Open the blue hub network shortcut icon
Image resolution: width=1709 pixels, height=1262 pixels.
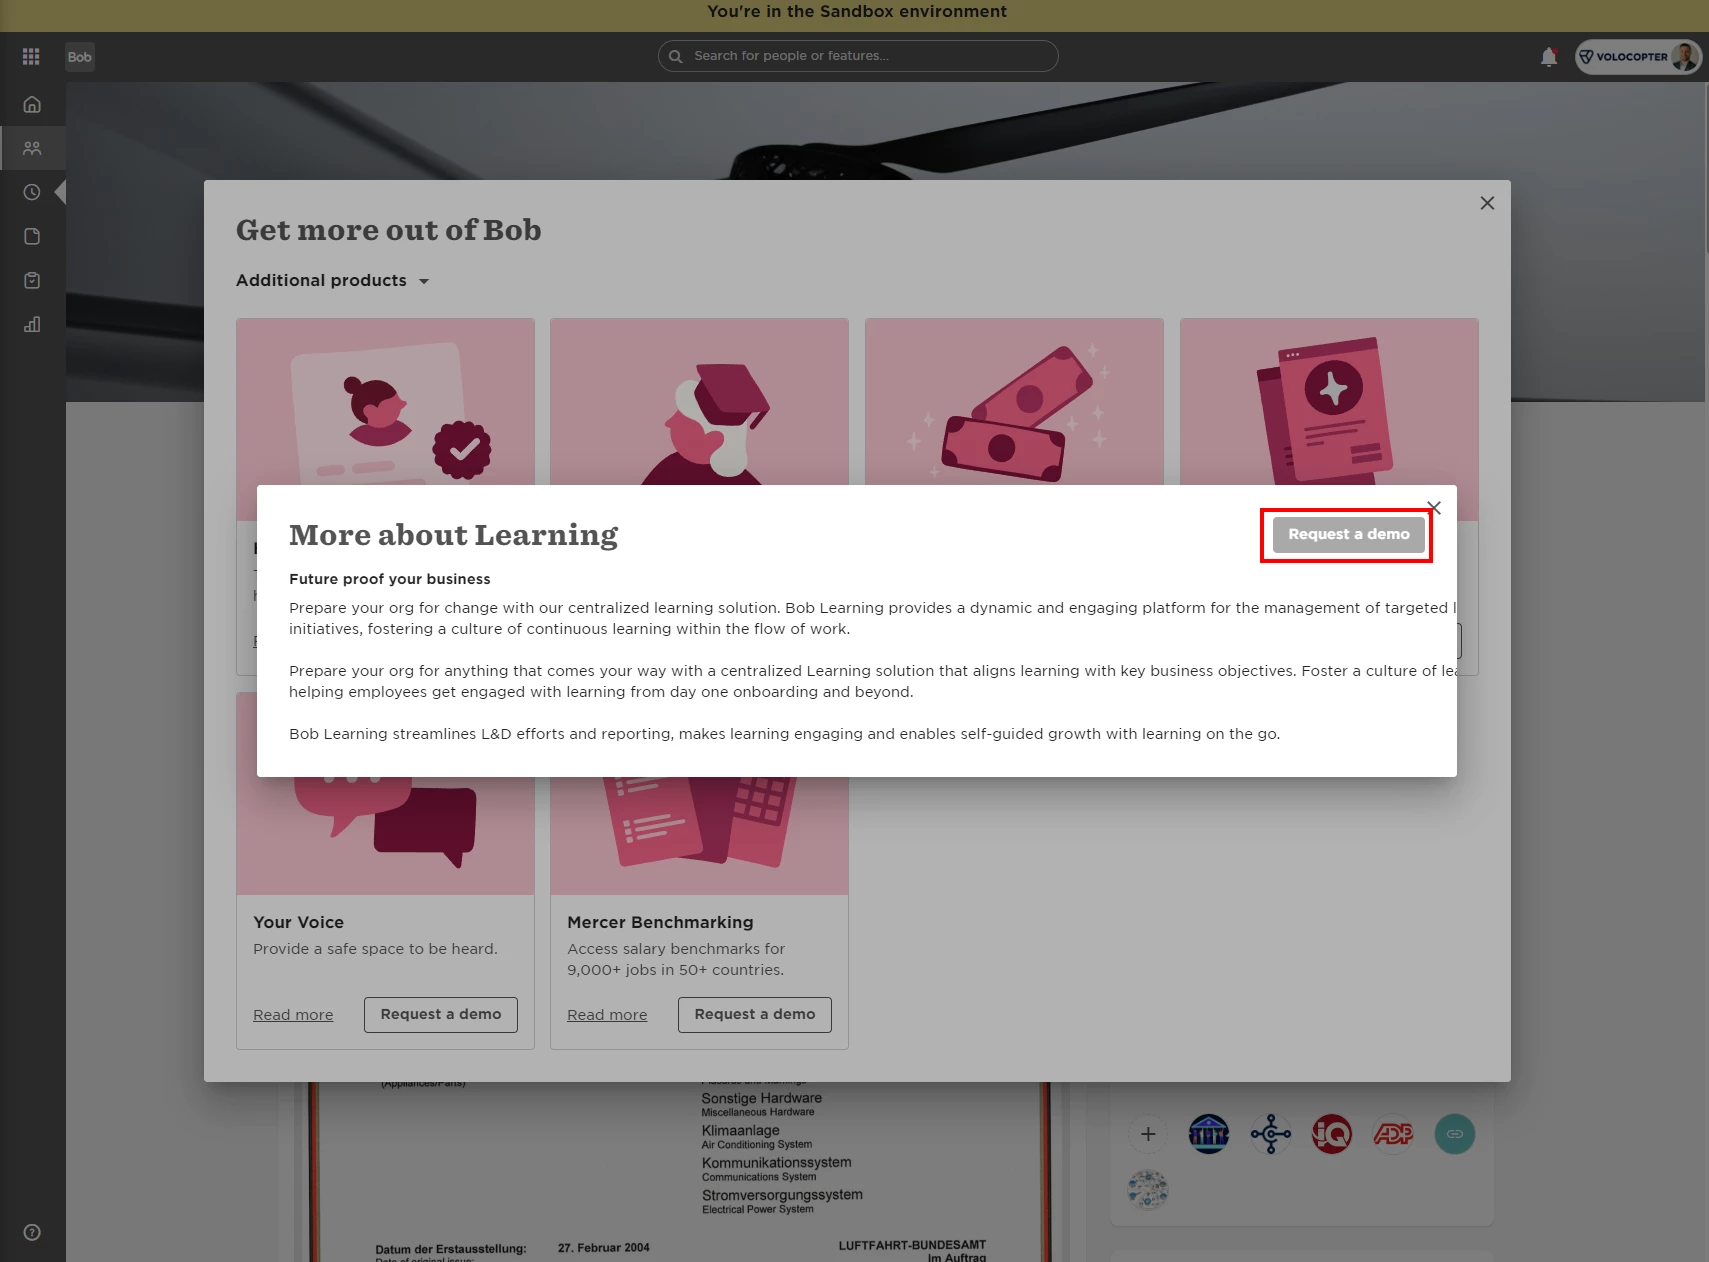[x=1271, y=1134]
